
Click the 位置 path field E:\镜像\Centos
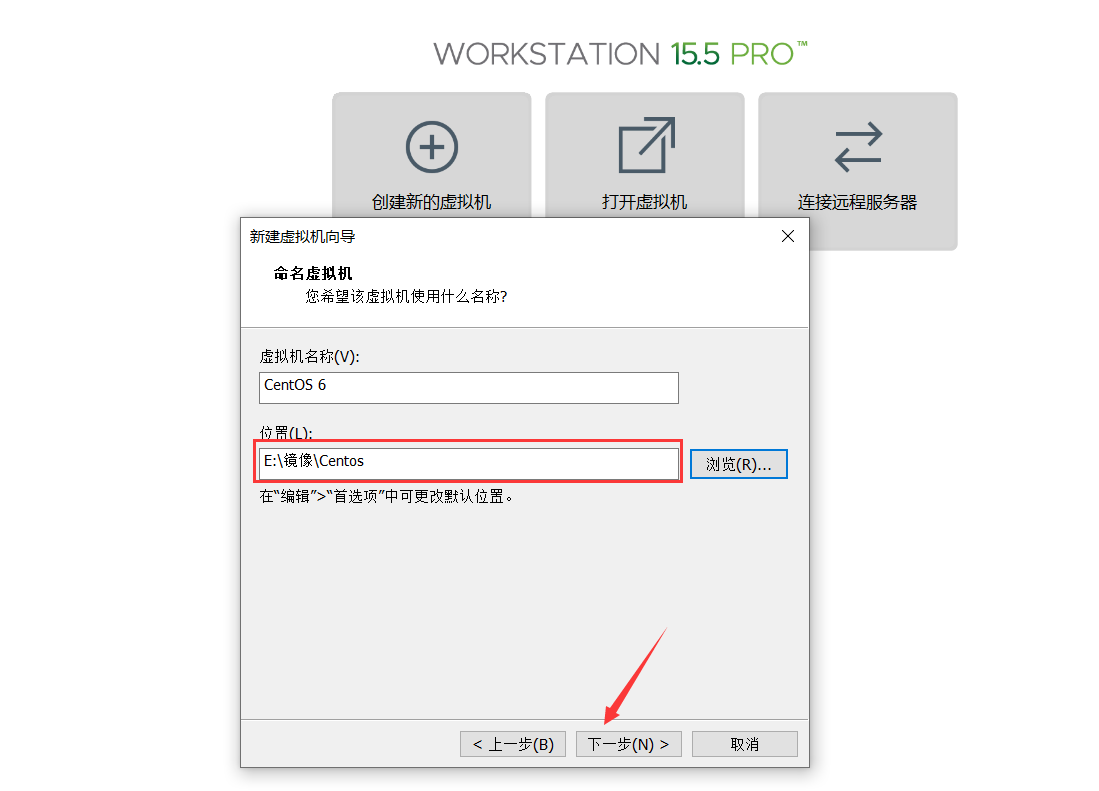(468, 462)
